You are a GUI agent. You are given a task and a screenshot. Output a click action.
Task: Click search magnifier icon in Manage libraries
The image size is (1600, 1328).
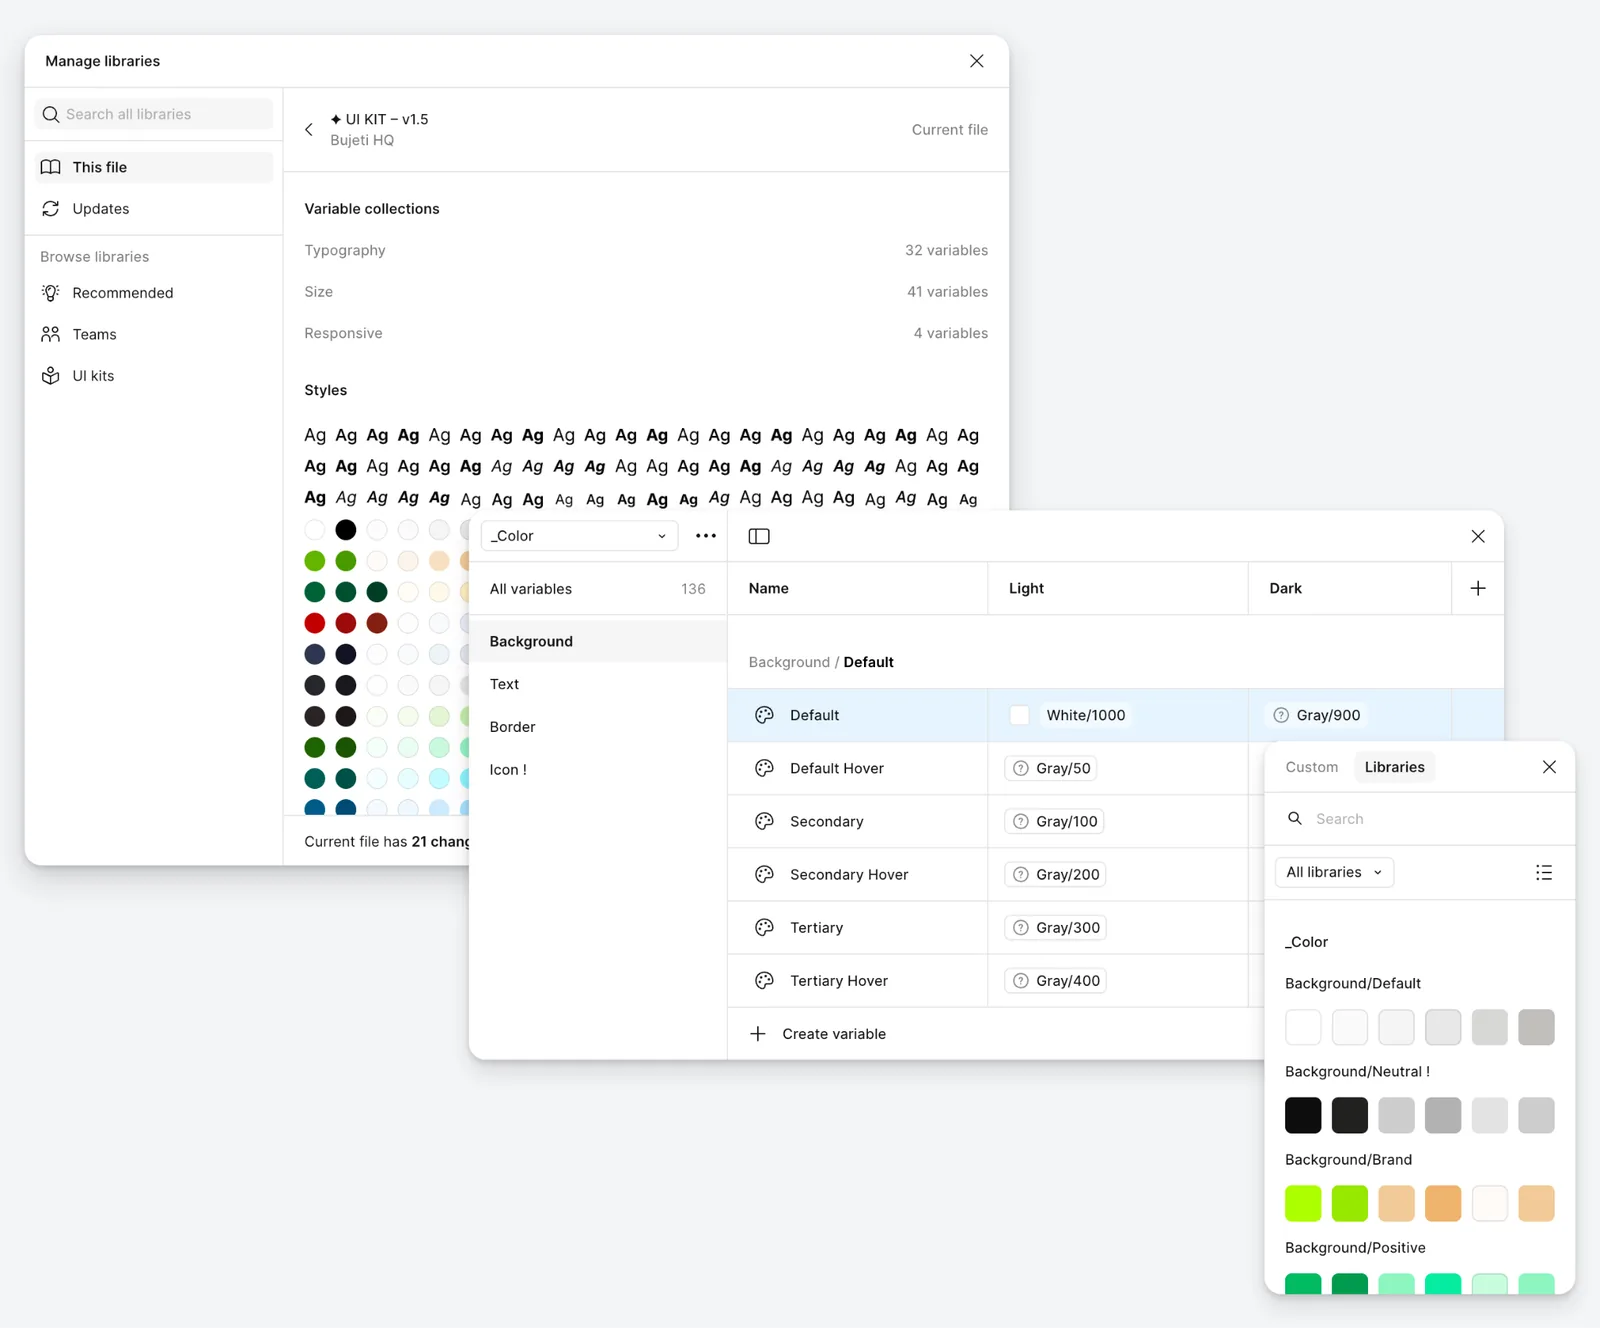51,114
